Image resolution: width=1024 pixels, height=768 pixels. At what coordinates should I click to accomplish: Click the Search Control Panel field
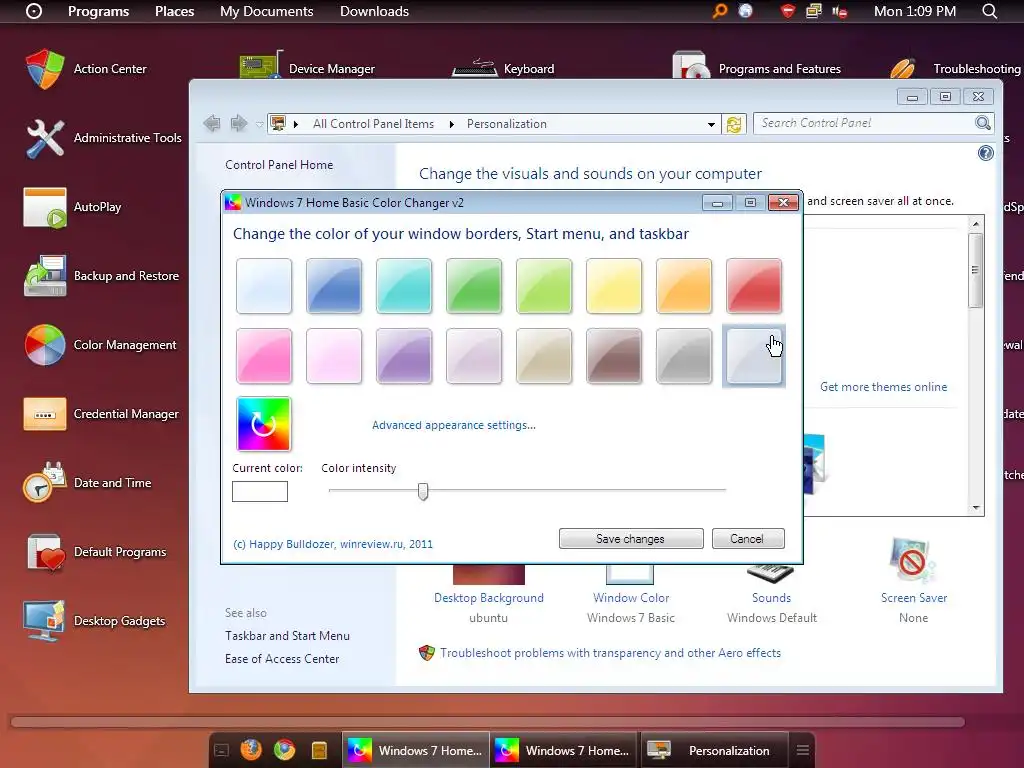[864, 123]
